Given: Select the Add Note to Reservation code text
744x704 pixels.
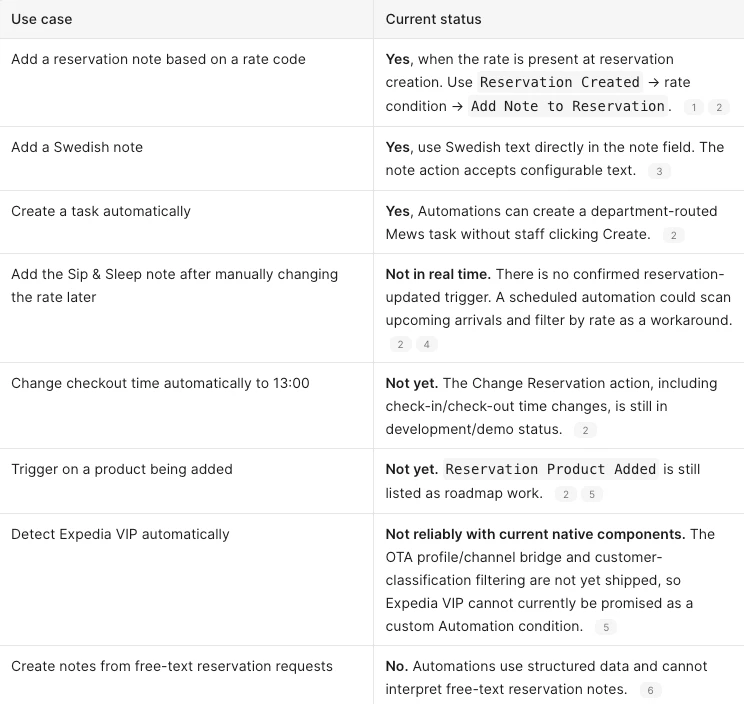Looking at the screenshot, I should pos(567,106).
